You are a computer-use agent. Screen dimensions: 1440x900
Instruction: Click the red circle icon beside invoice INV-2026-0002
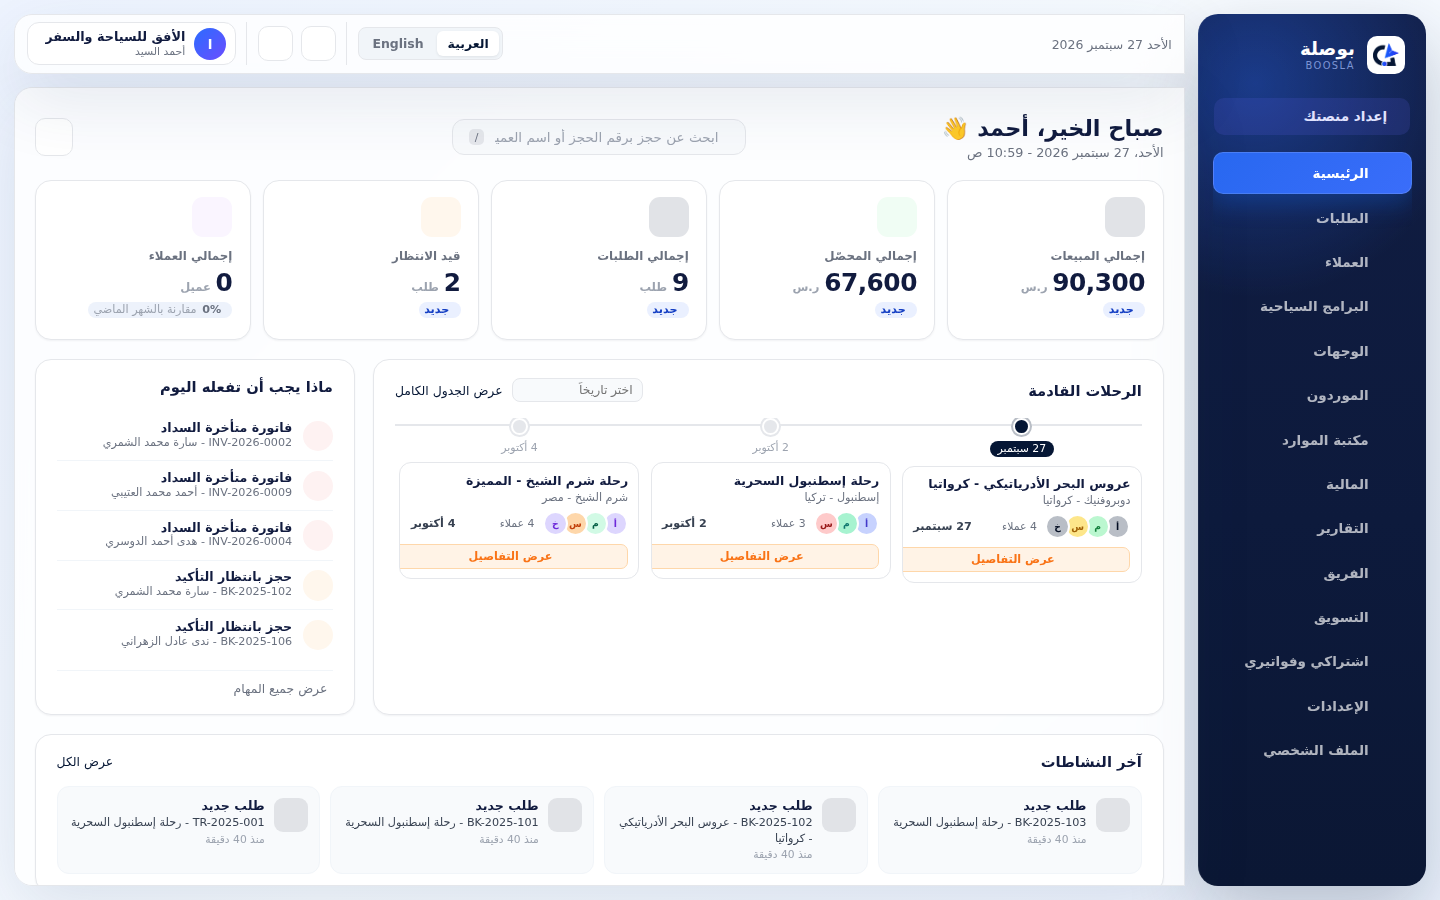[318, 436]
